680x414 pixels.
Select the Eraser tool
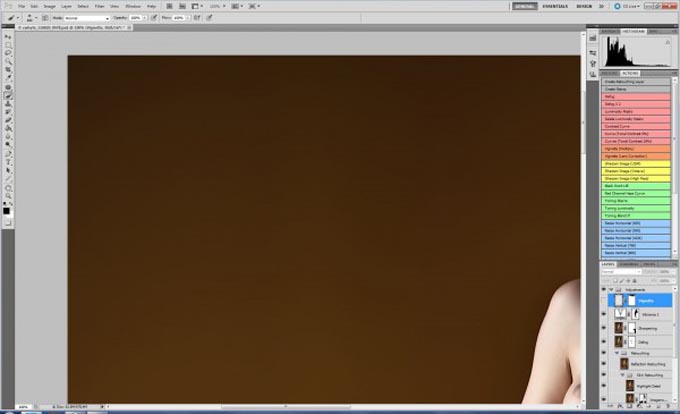point(8,121)
